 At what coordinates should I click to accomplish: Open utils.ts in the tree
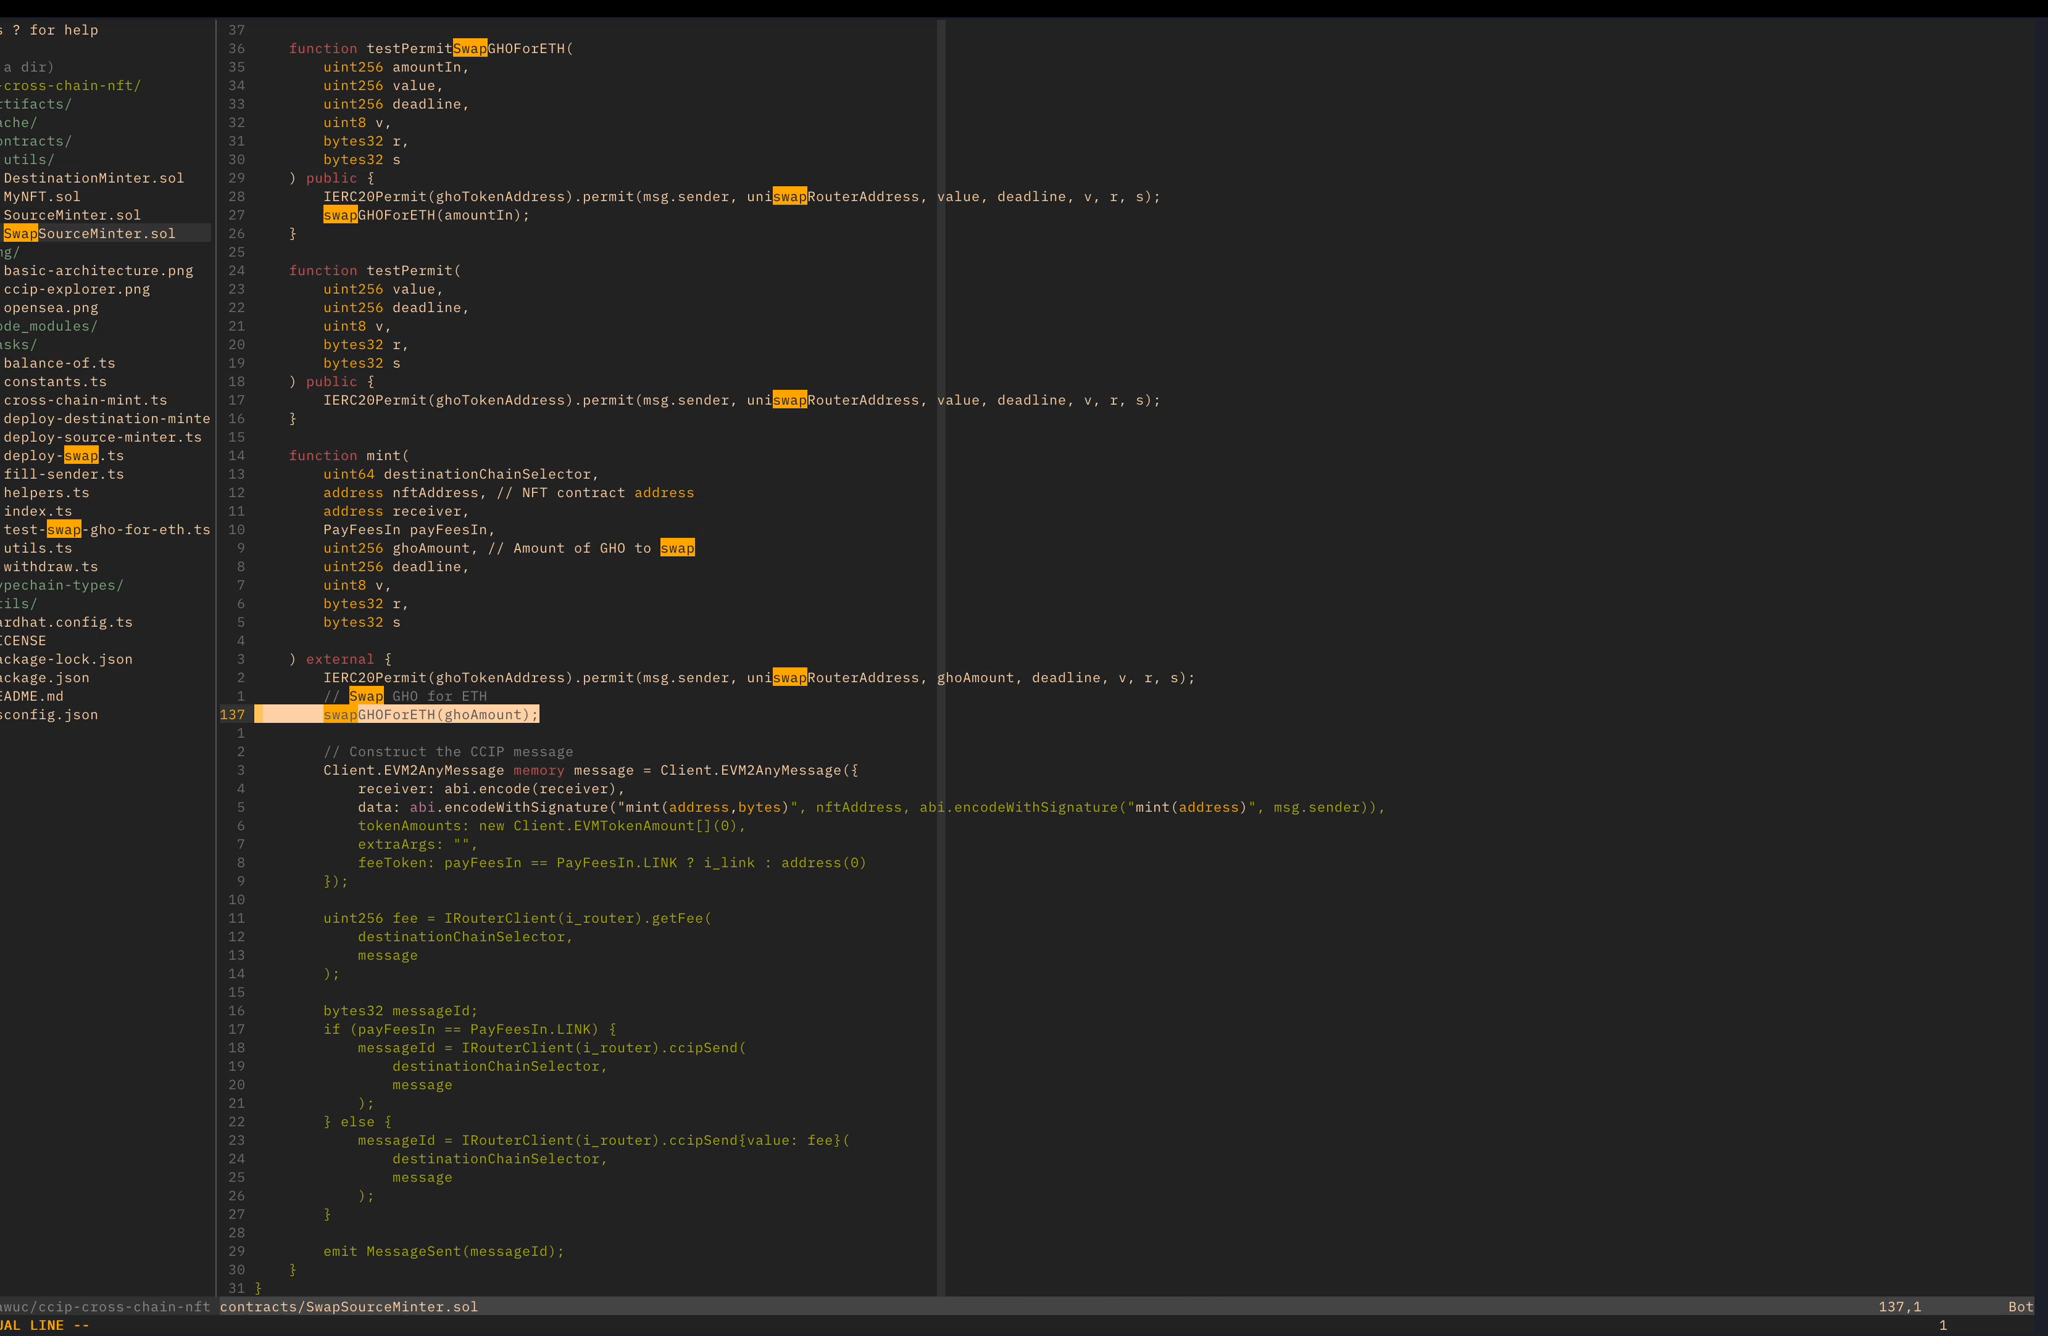38,548
